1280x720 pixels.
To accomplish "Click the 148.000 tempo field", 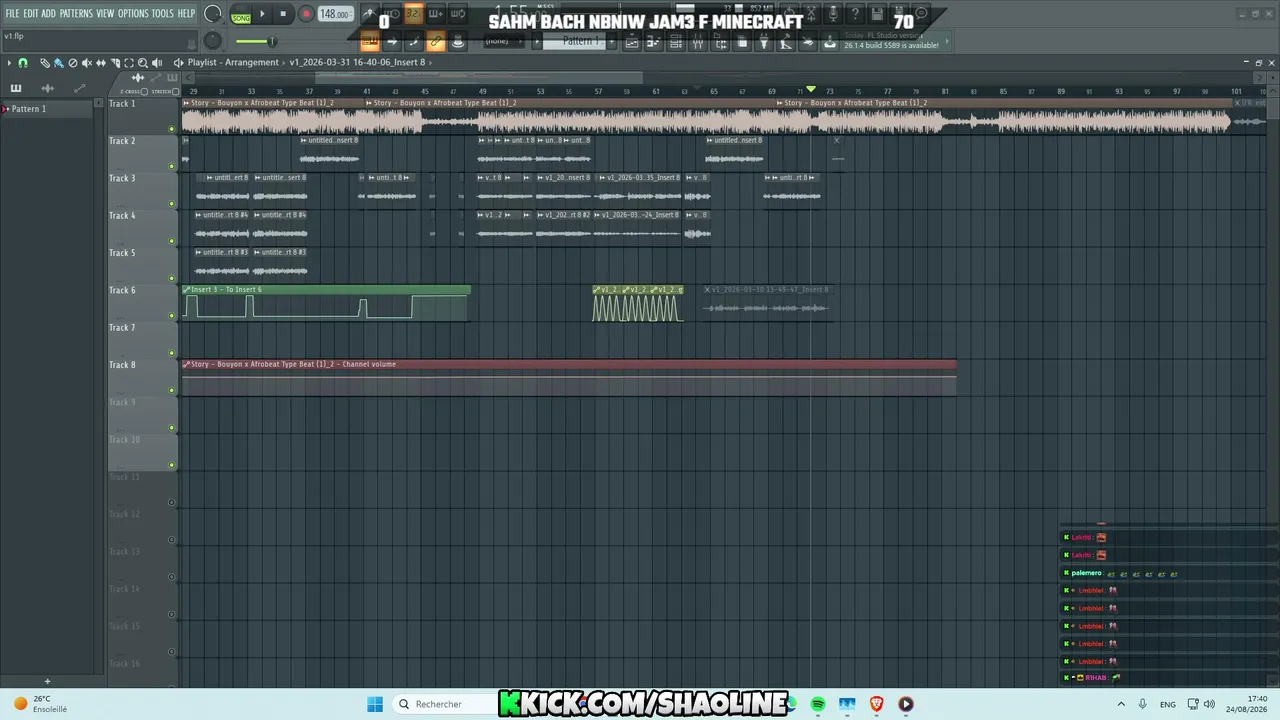I will point(335,14).
